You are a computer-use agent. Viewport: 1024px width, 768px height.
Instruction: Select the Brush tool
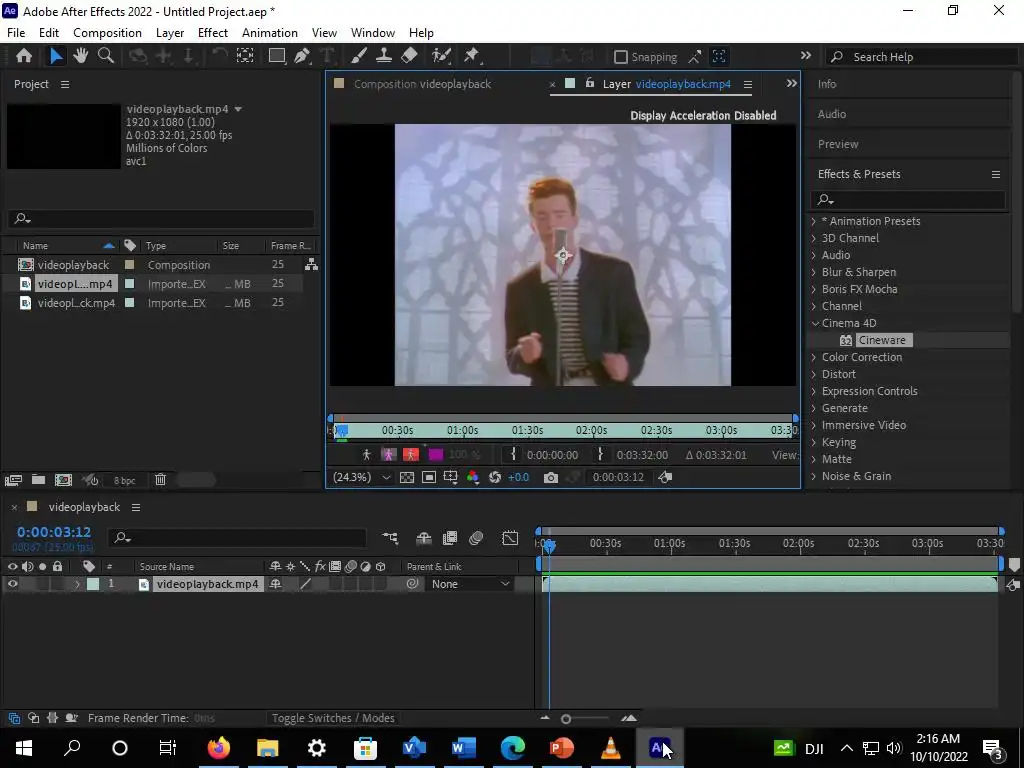[359, 56]
